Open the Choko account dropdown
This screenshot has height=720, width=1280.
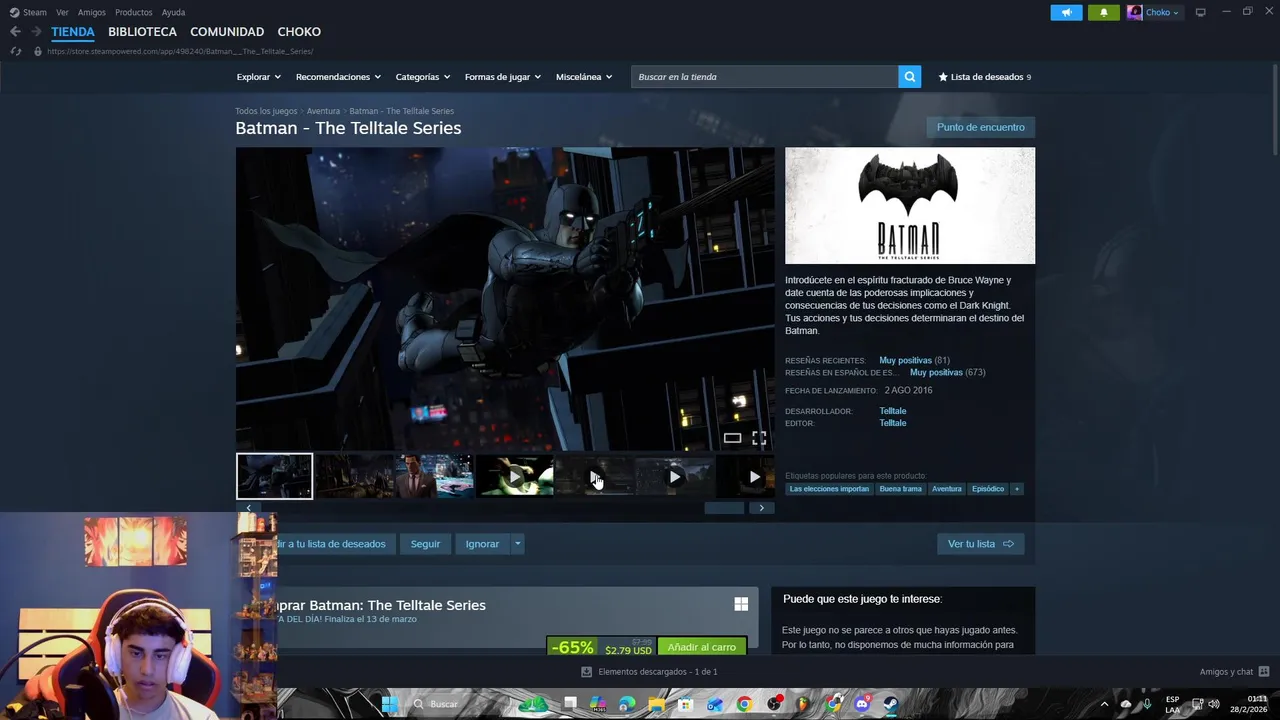(x=1154, y=12)
